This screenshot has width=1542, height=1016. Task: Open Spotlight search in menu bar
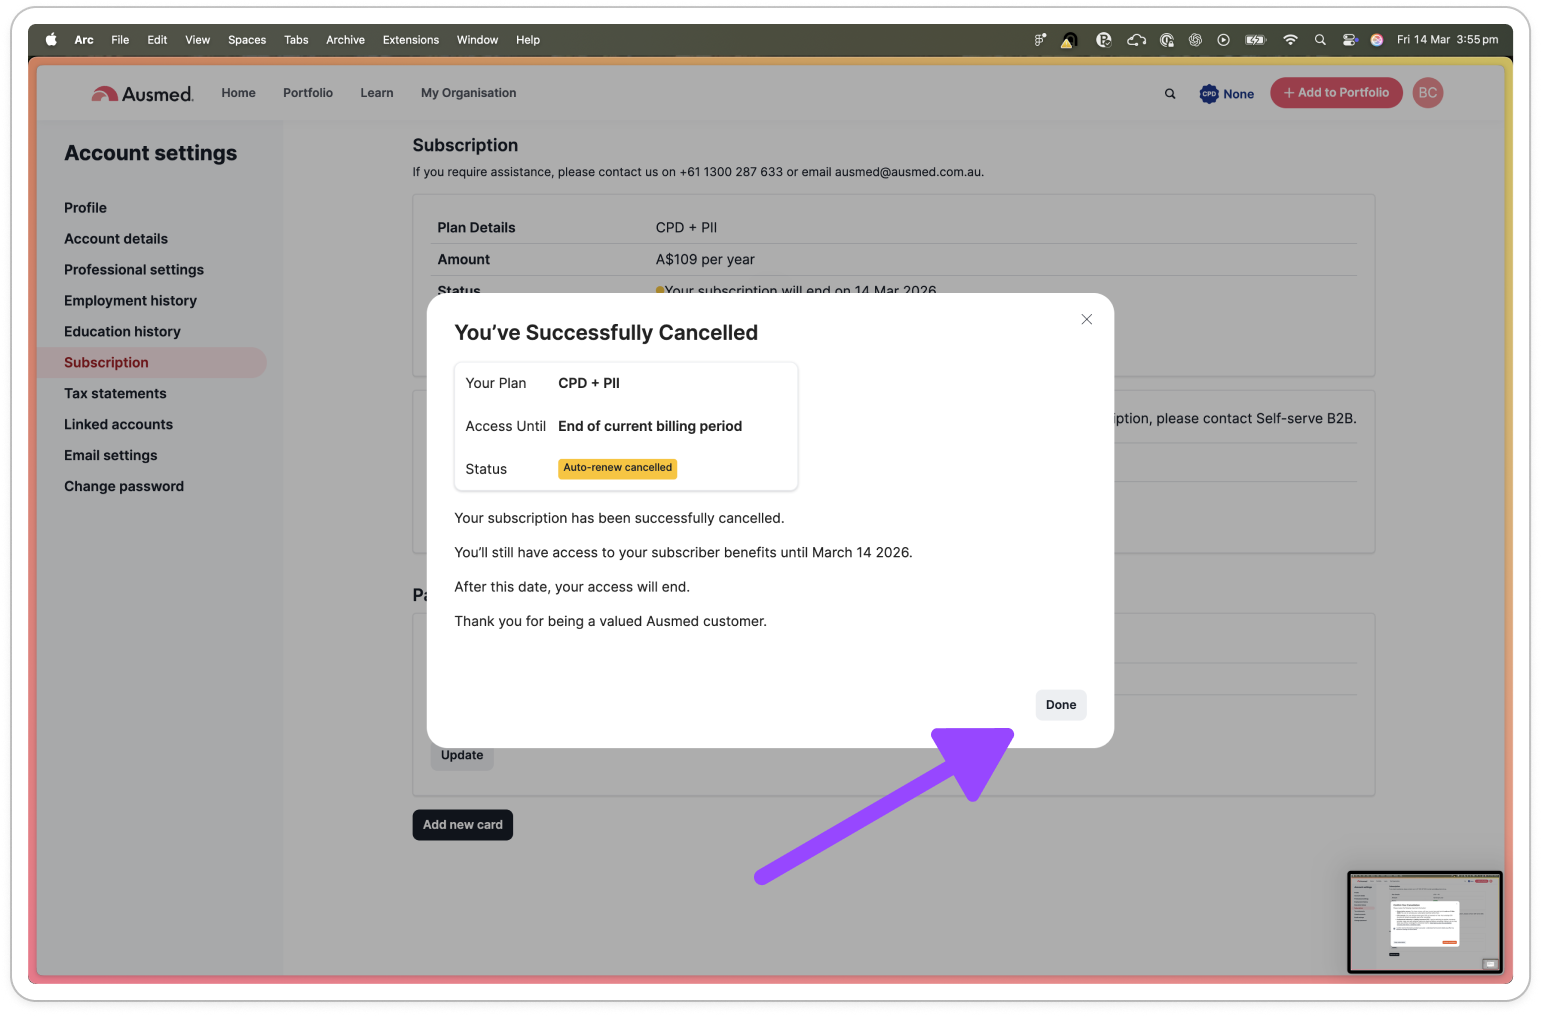1320,40
